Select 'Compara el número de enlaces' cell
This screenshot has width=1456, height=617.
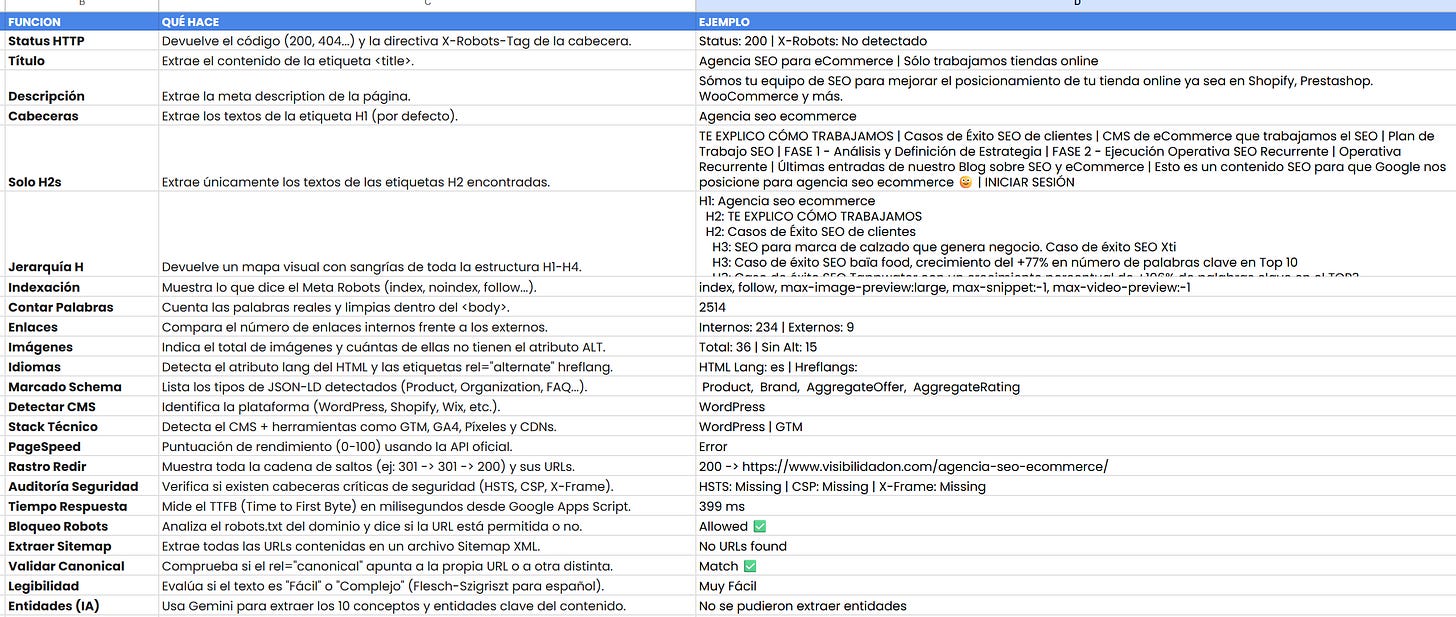pos(426,327)
